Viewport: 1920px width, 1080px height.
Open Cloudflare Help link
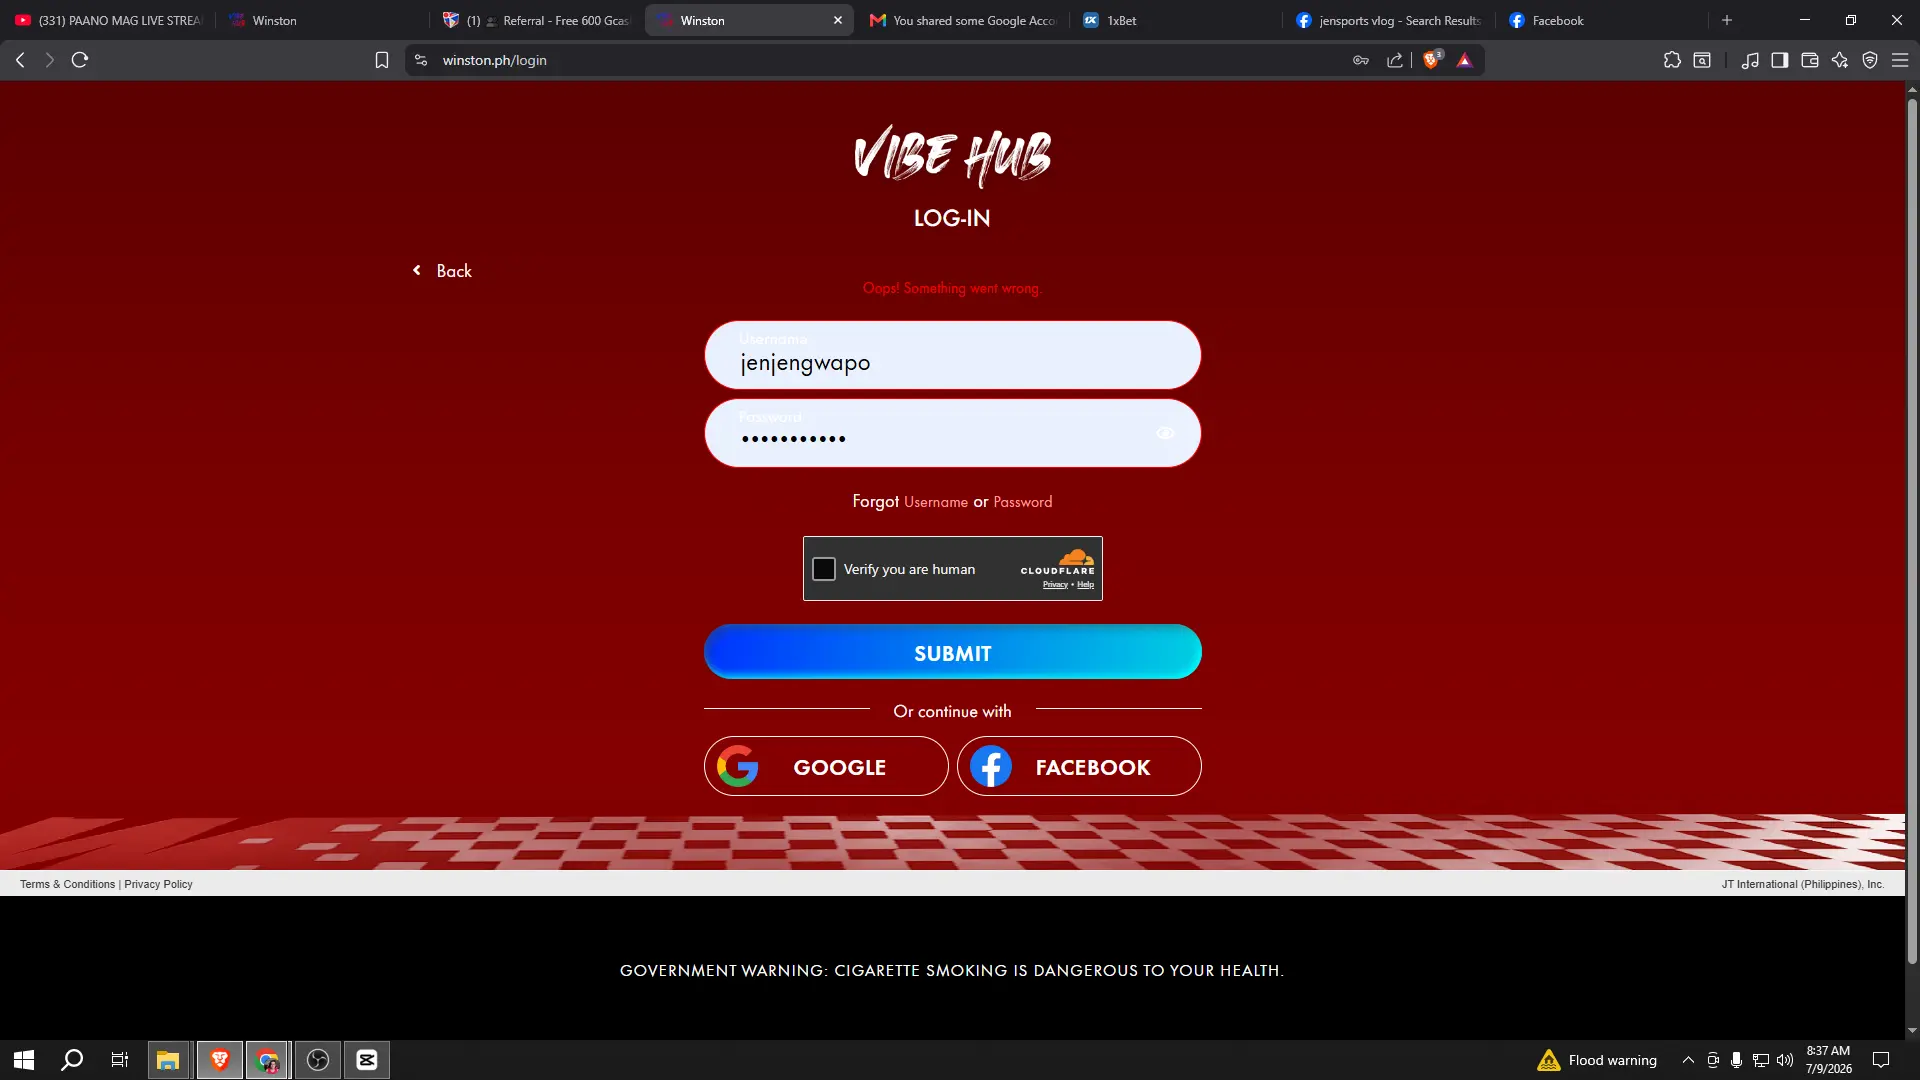1085,585
